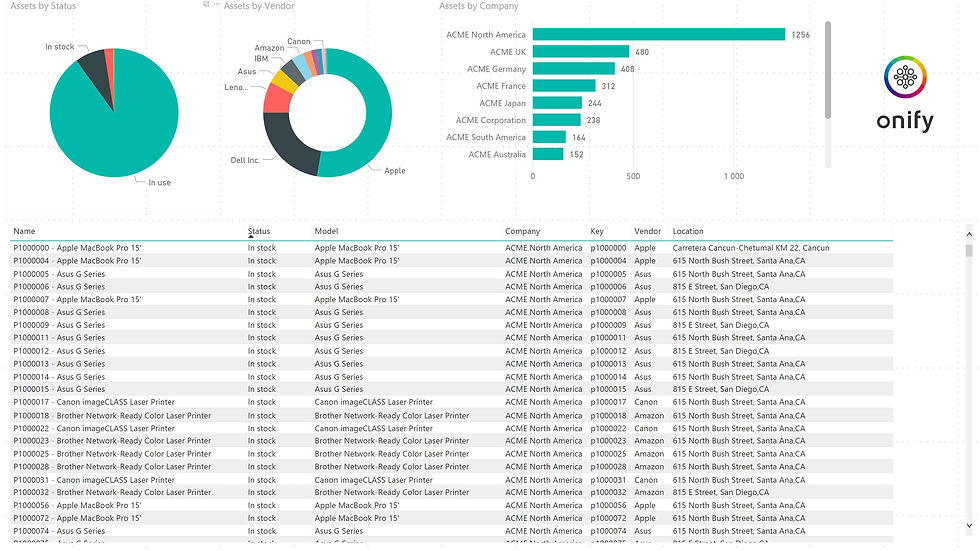Click the name cell P1000005 - Asus G Series
This screenshot has height=551, width=980.
pyautogui.click(x=59, y=274)
